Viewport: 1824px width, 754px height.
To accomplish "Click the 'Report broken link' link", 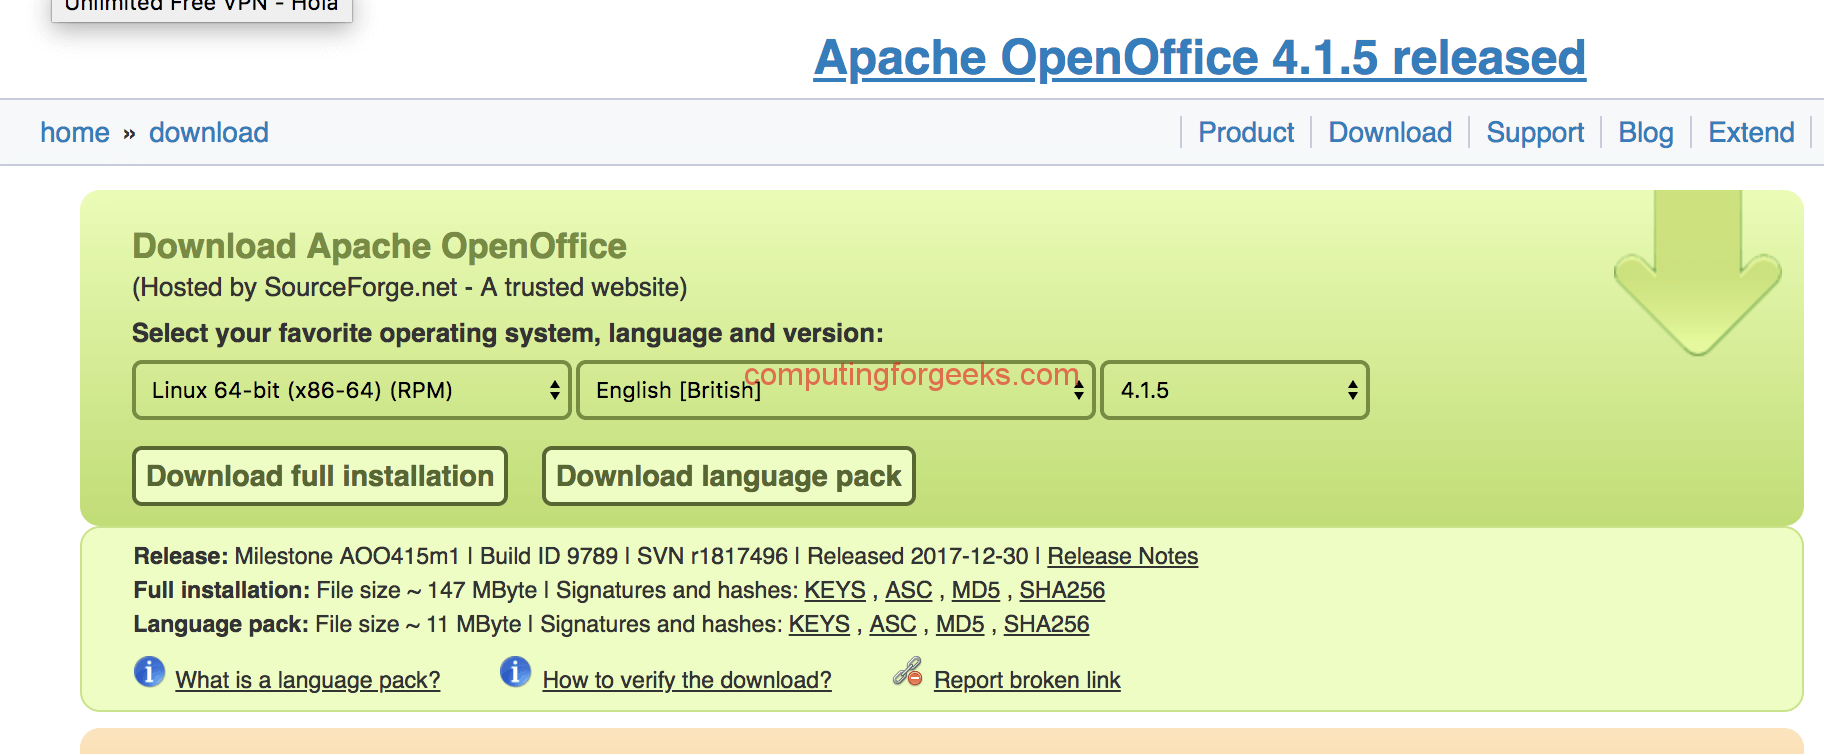I will click(1027, 680).
